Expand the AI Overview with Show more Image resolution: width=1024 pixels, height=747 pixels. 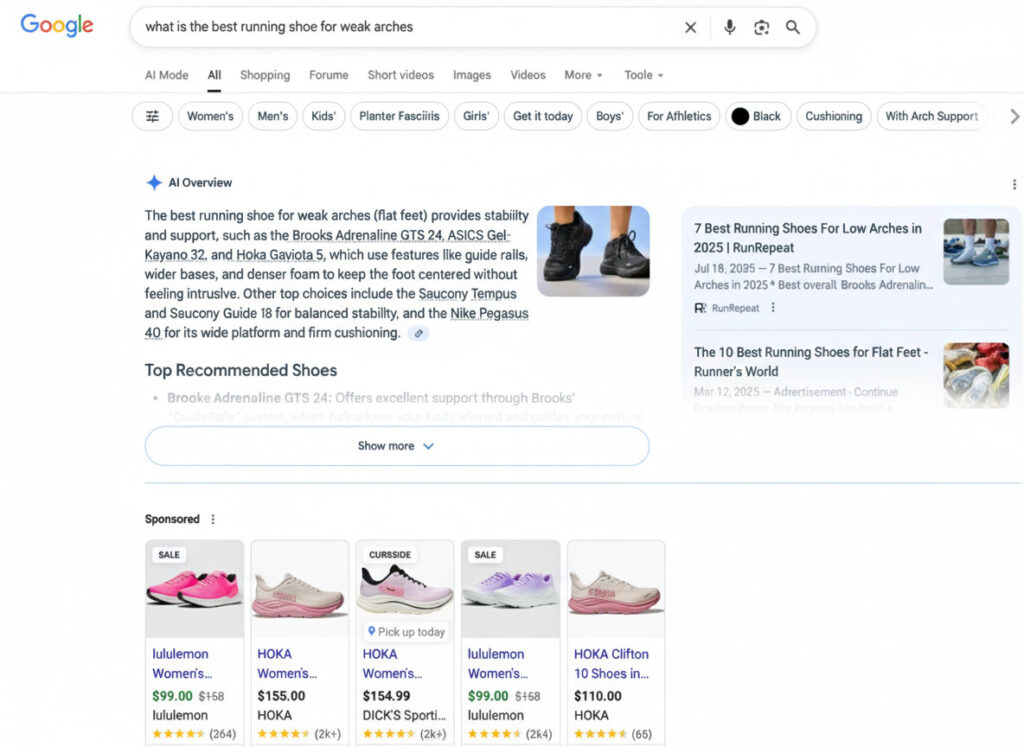(x=397, y=446)
